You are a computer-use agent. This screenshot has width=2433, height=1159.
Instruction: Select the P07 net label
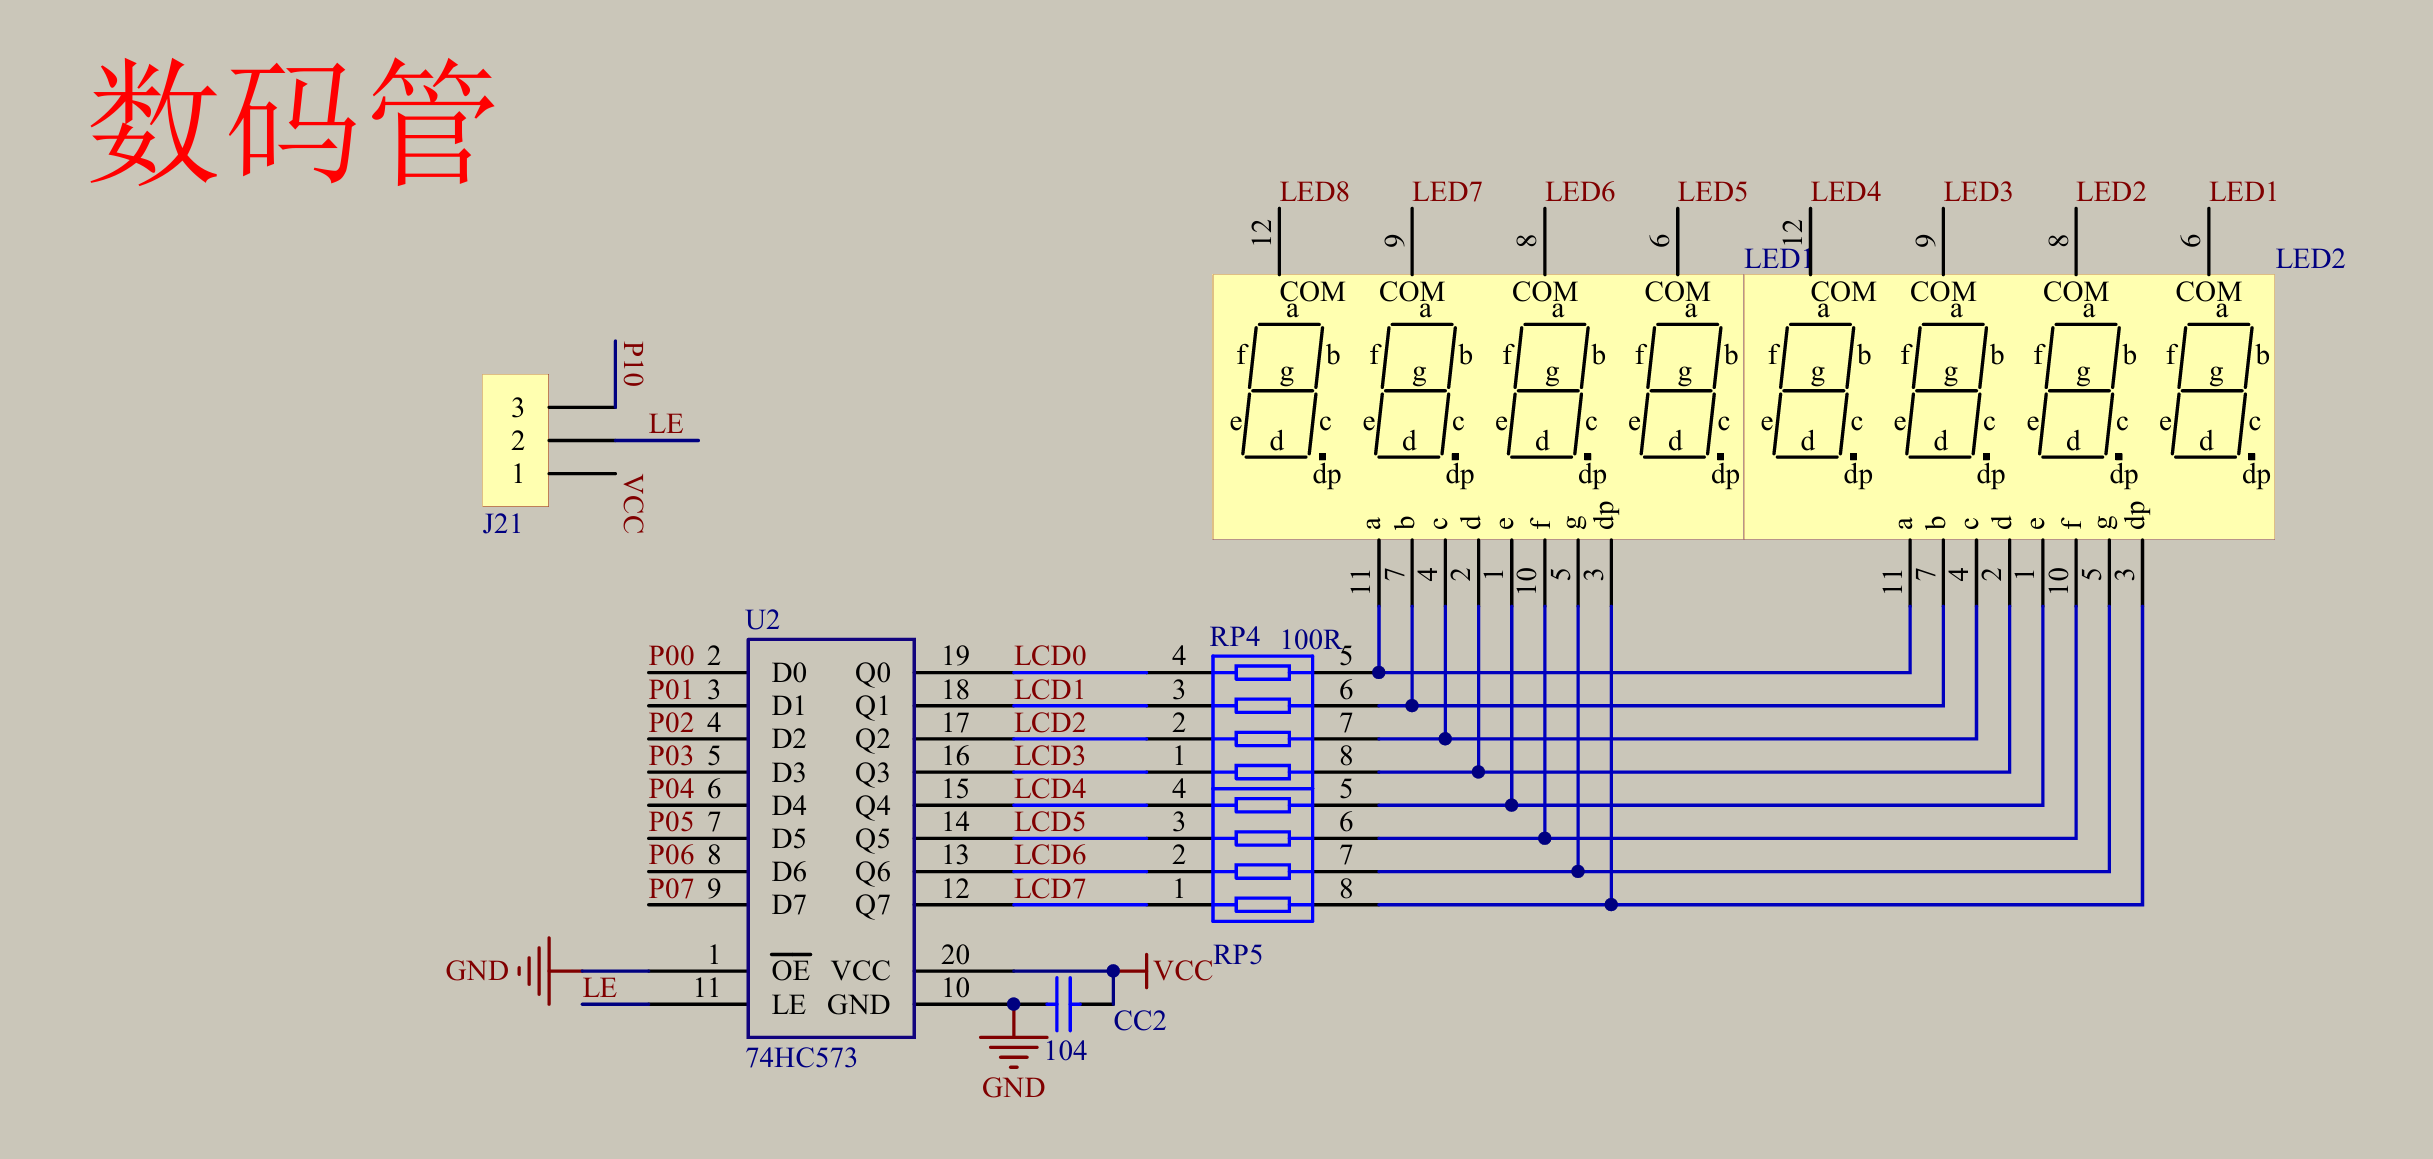coord(670,888)
